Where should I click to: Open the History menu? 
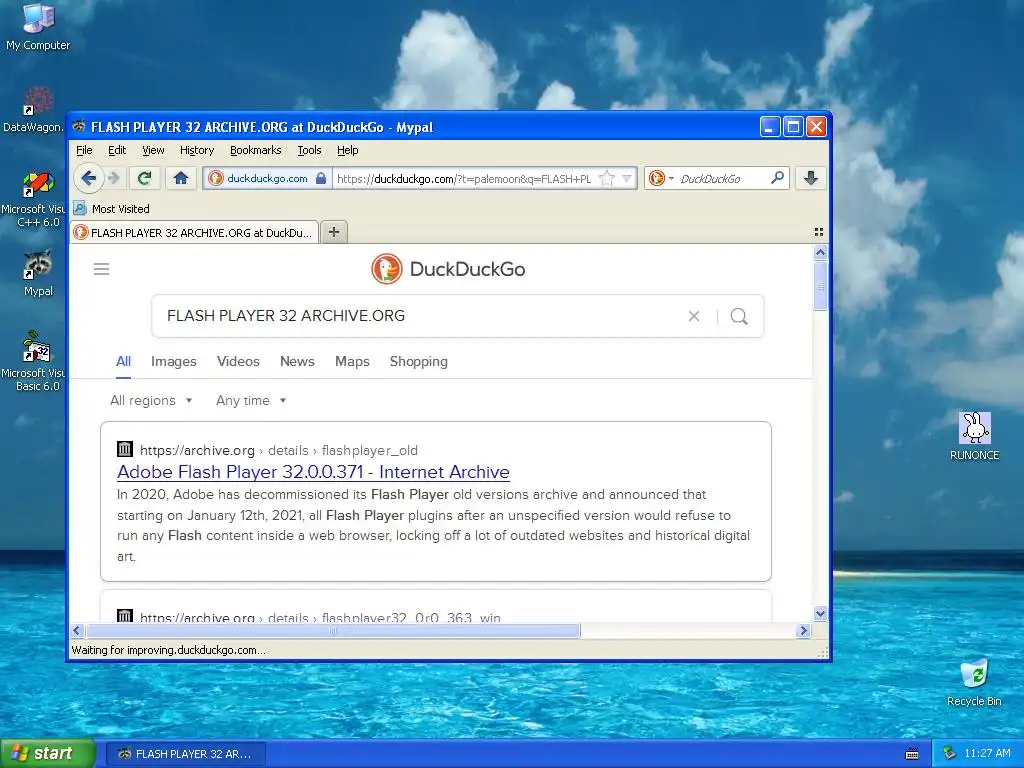(x=197, y=150)
